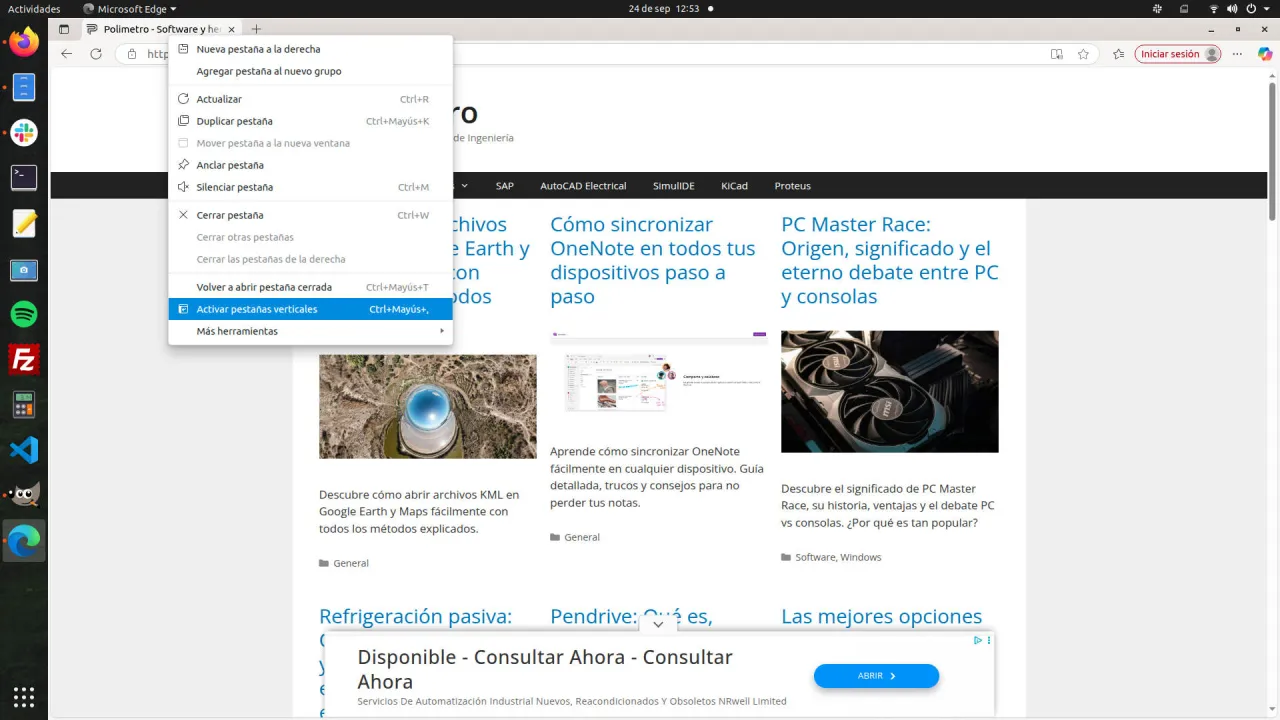This screenshot has height=720, width=1280.
Task: Open the Copilot icon in the toolbar
Action: (x=1264, y=54)
